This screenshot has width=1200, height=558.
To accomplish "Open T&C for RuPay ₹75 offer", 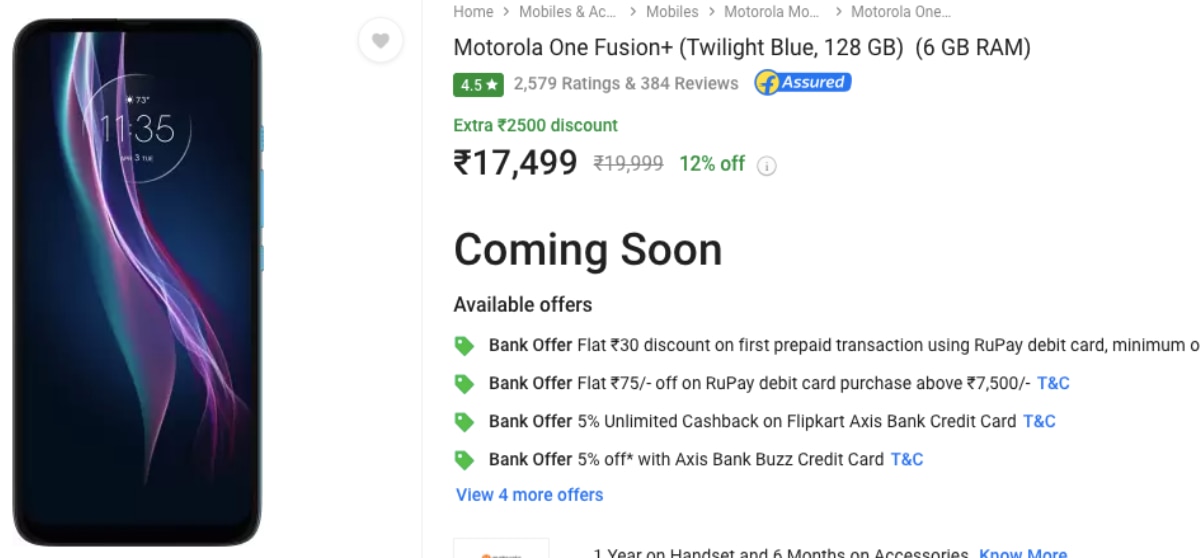I will tap(1053, 384).
